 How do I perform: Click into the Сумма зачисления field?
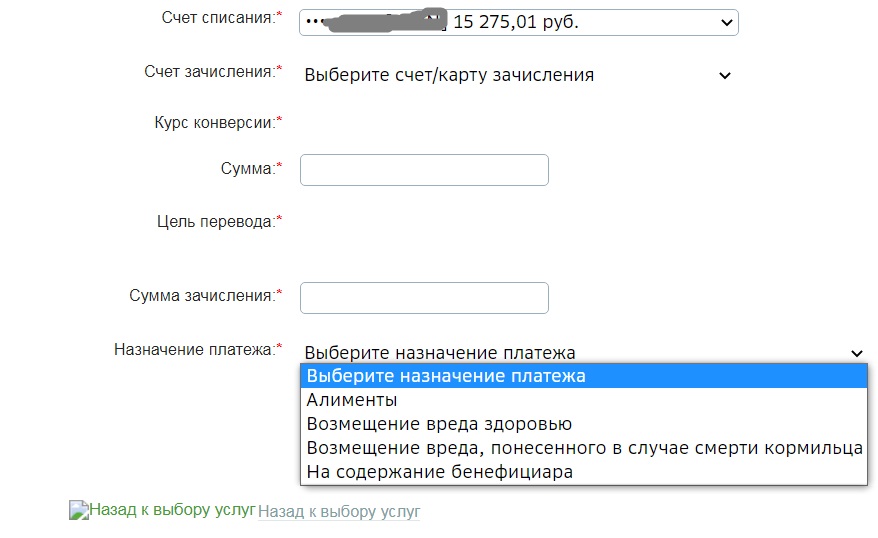(424, 298)
